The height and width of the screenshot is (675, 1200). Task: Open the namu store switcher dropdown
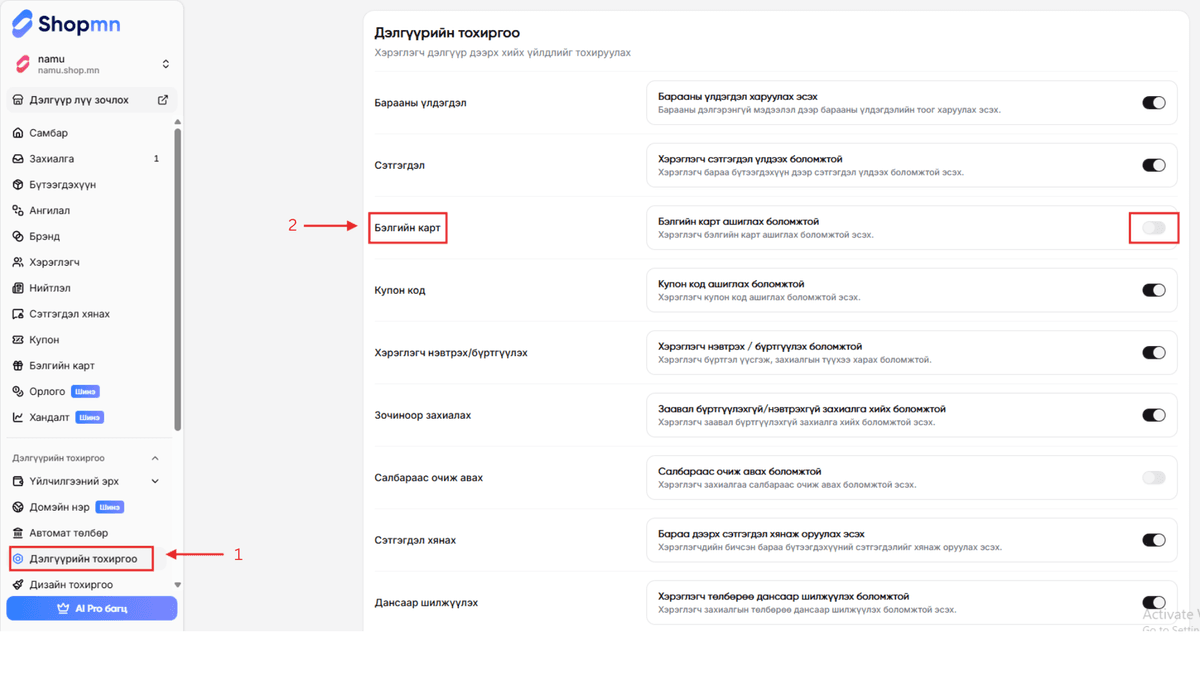pos(166,65)
